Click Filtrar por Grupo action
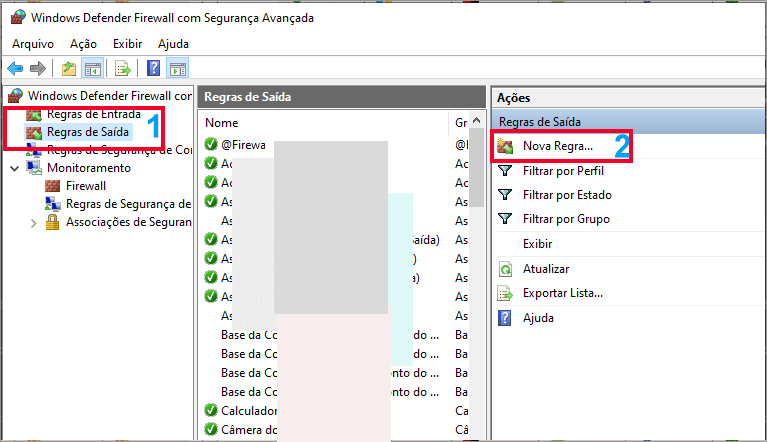 [566, 219]
